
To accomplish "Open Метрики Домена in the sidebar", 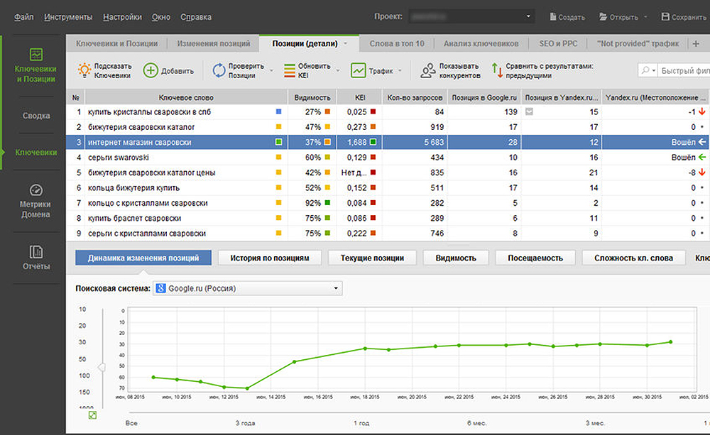I will tap(36, 198).
